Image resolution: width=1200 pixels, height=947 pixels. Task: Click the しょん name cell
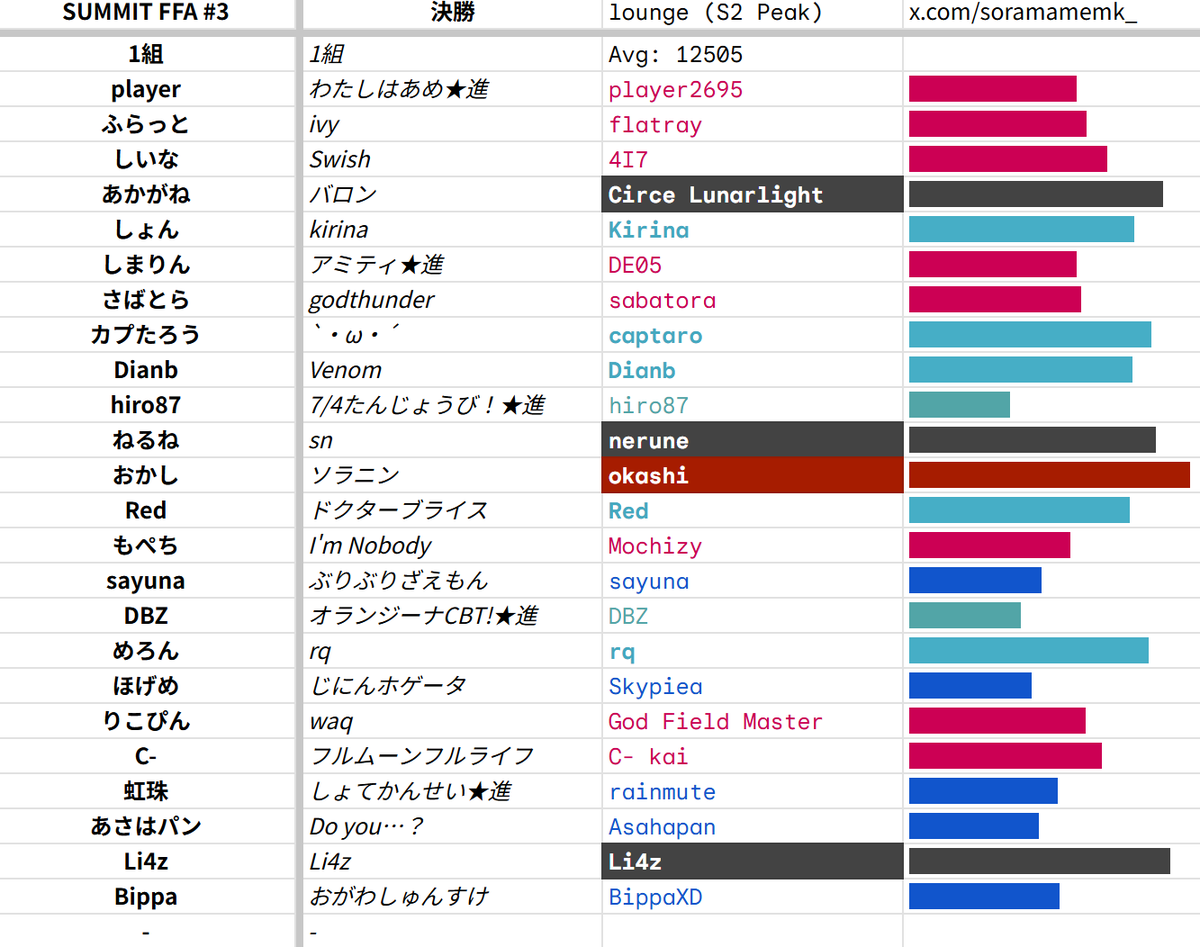click(146, 229)
